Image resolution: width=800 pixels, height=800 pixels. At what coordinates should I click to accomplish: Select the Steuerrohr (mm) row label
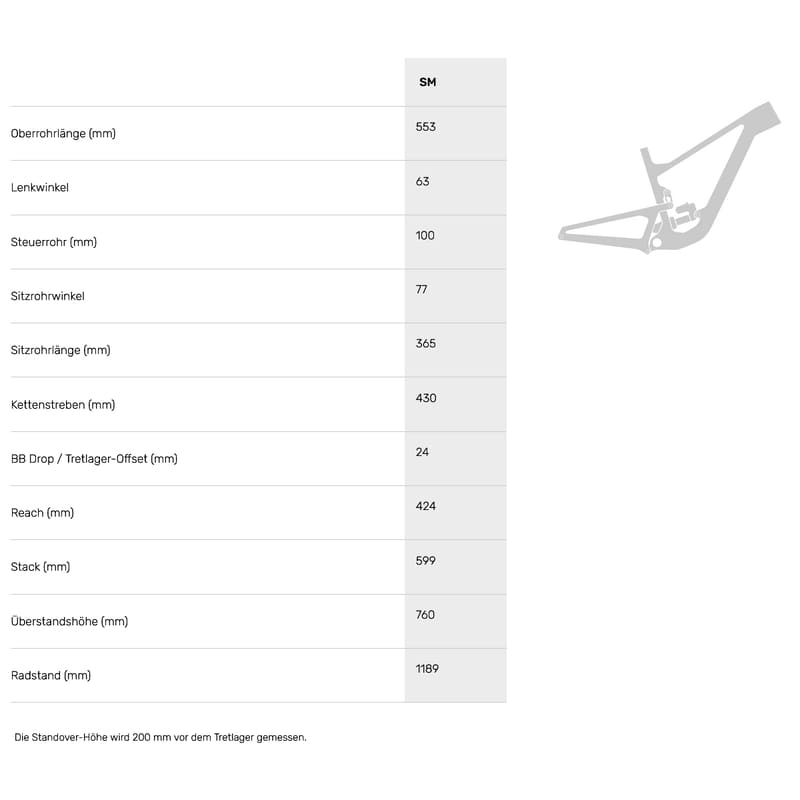(54, 242)
